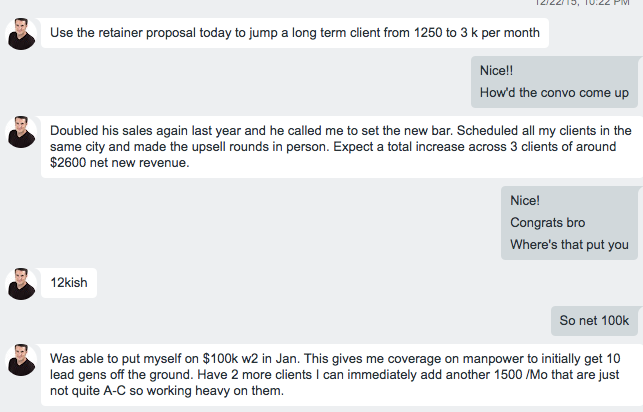Image resolution: width=643 pixels, height=412 pixels.
Task: Select the 'Nice!!' reply line
Action: coord(499,72)
